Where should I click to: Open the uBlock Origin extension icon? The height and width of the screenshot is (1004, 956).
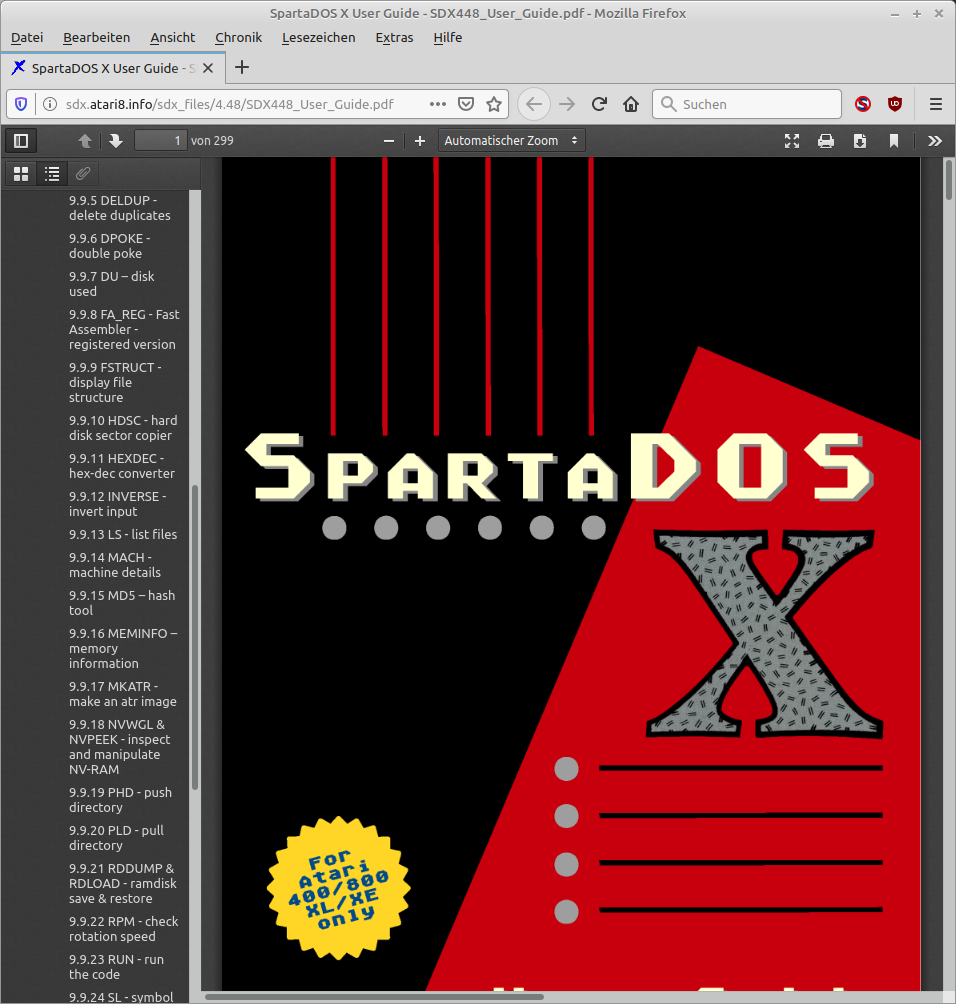tap(895, 104)
